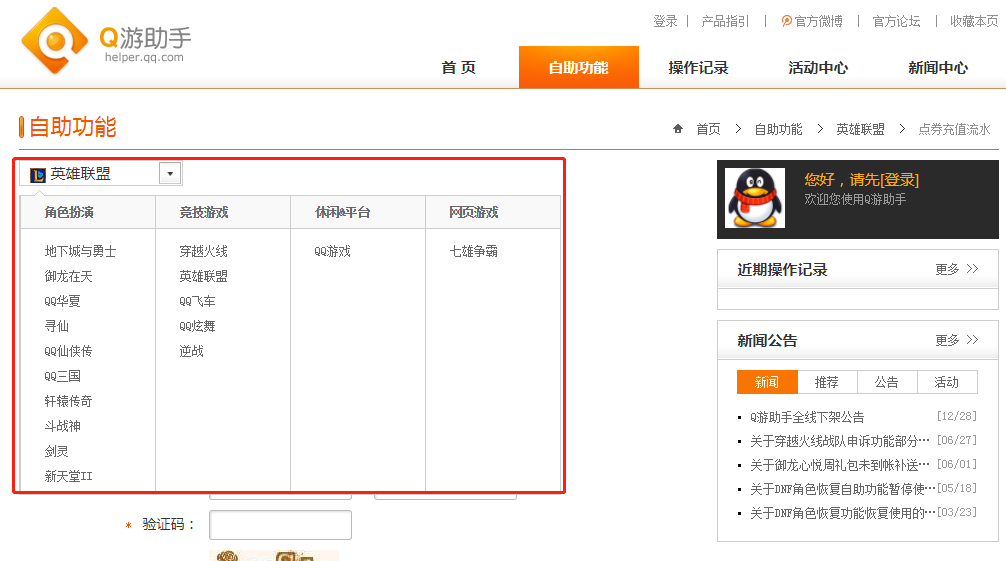Click the captcha image below 验证码 field

point(274,555)
